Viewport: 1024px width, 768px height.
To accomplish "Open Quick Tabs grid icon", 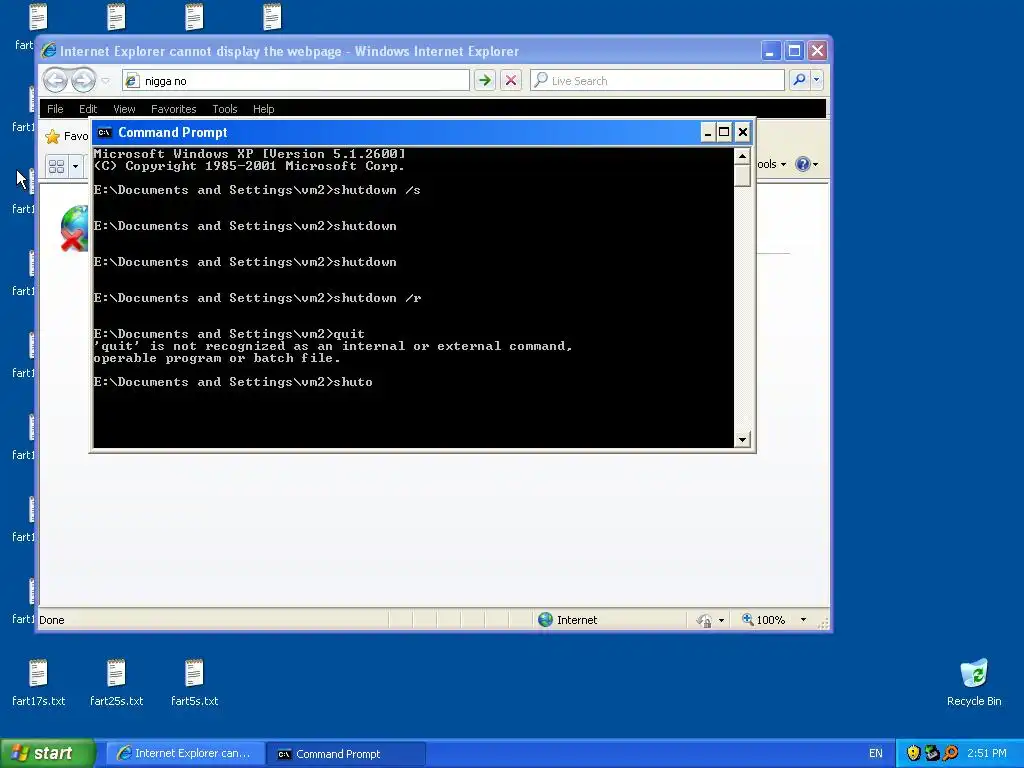I will tap(56, 166).
